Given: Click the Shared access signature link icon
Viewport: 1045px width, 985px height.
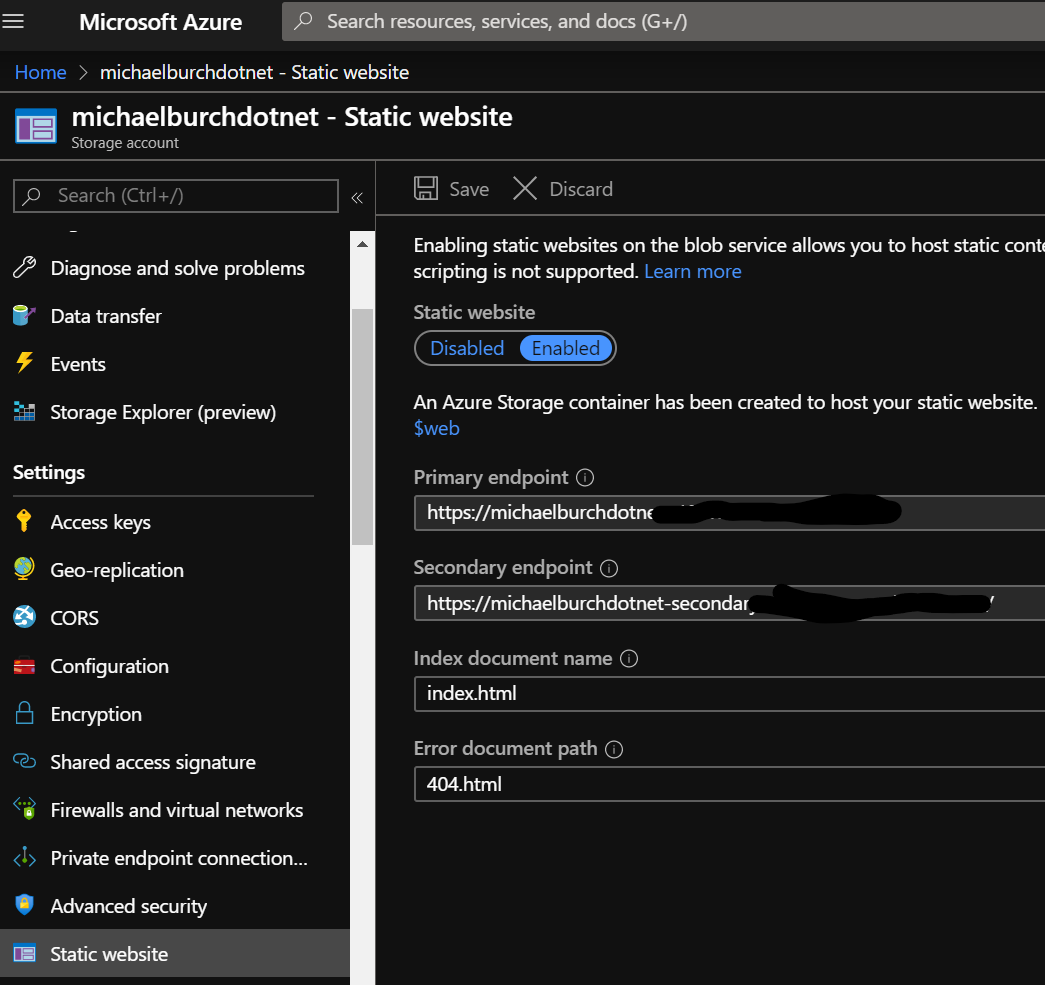Looking at the screenshot, I should [25, 761].
